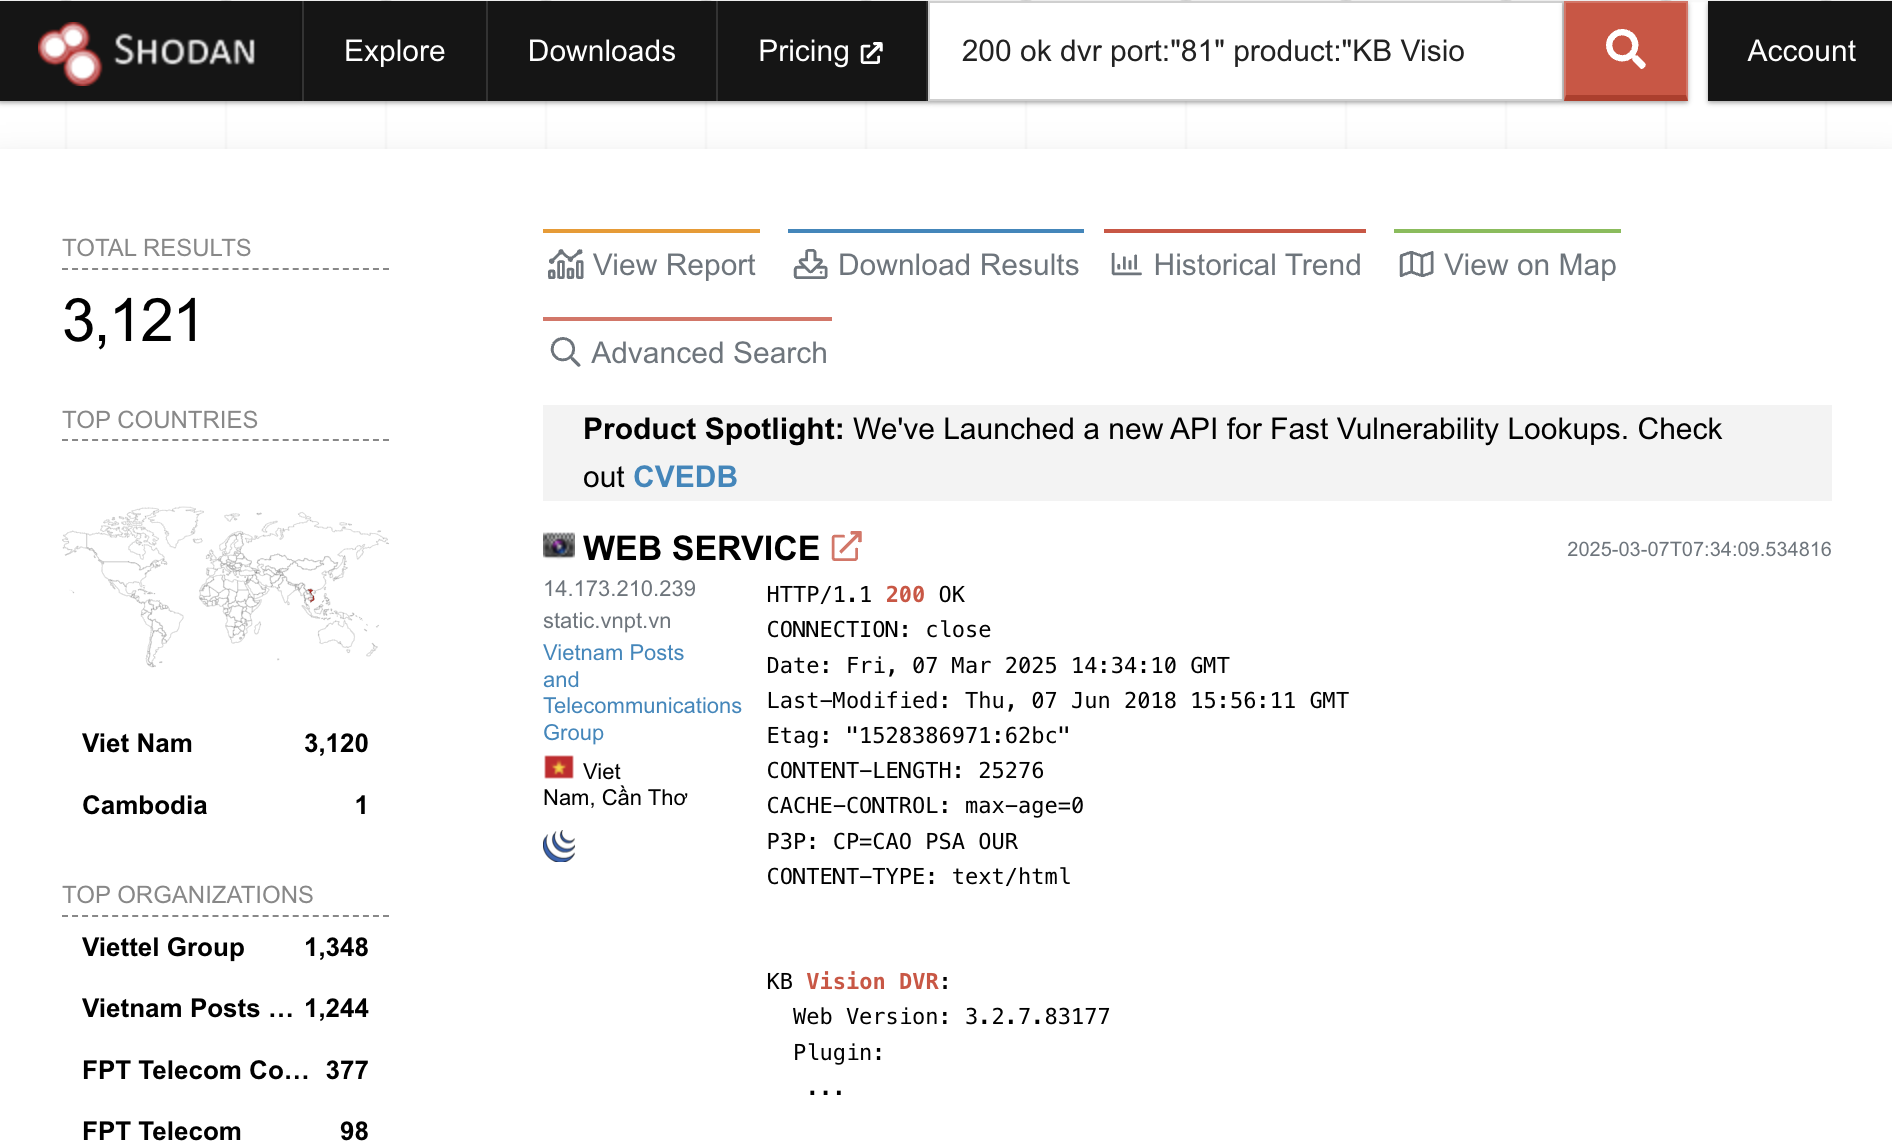Filter results by Viettel Group organization

click(x=163, y=947)
